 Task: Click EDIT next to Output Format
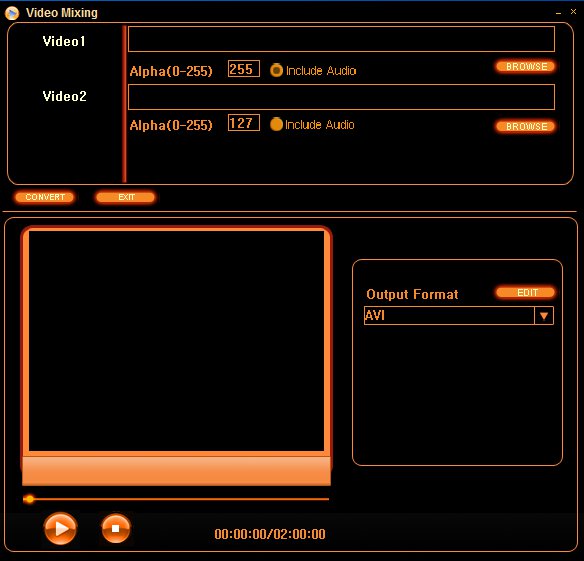[526, 292]
